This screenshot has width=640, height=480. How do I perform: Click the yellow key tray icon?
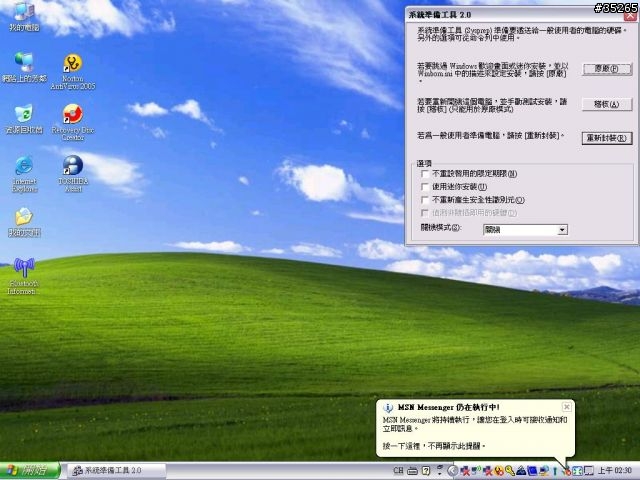509,471
